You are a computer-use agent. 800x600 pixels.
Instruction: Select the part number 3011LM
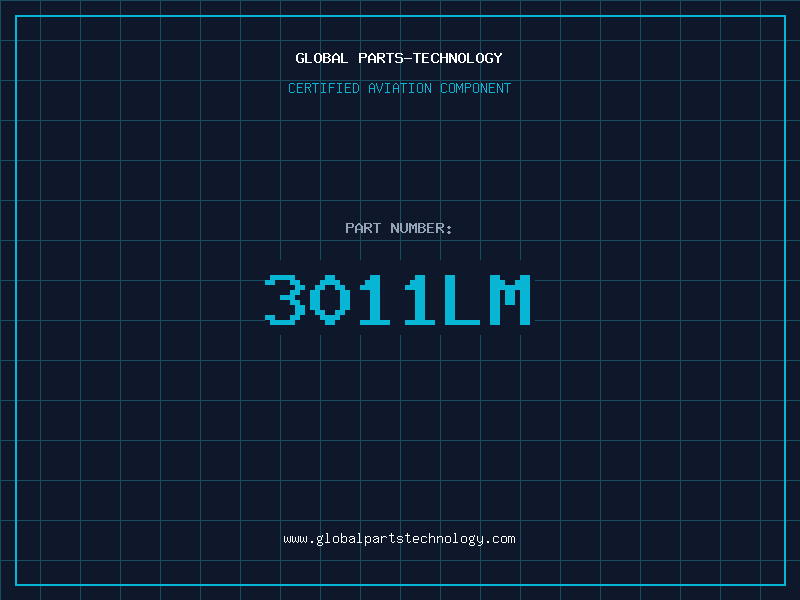398,299
